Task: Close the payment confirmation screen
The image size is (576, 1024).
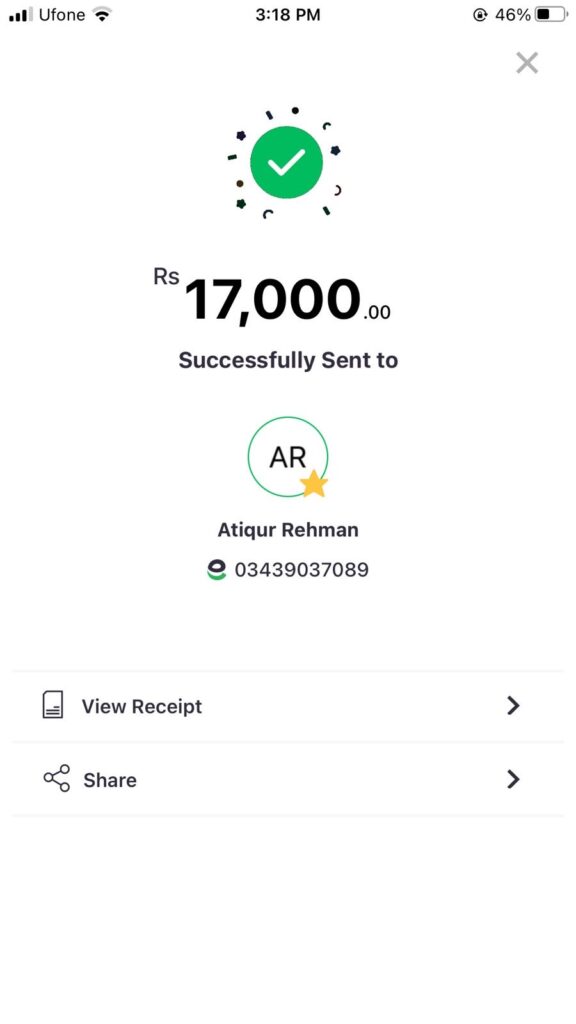Action: (x=527, y=63)
